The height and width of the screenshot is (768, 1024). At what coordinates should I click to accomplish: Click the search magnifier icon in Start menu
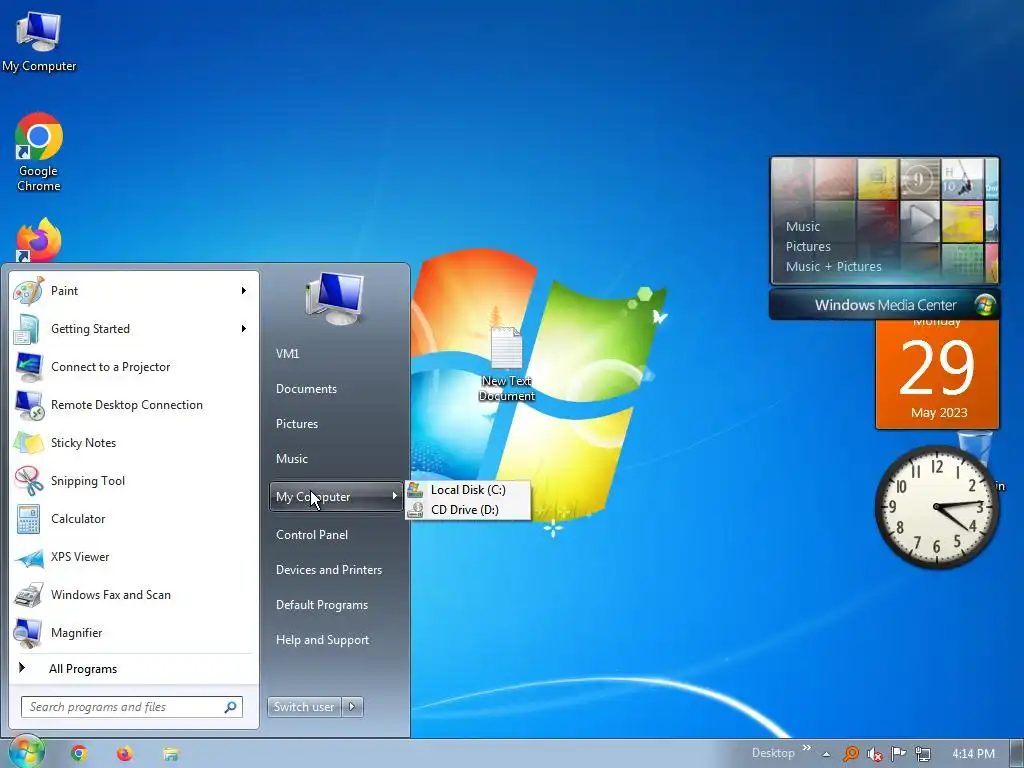pyautogui.click(x=231, y=707)
